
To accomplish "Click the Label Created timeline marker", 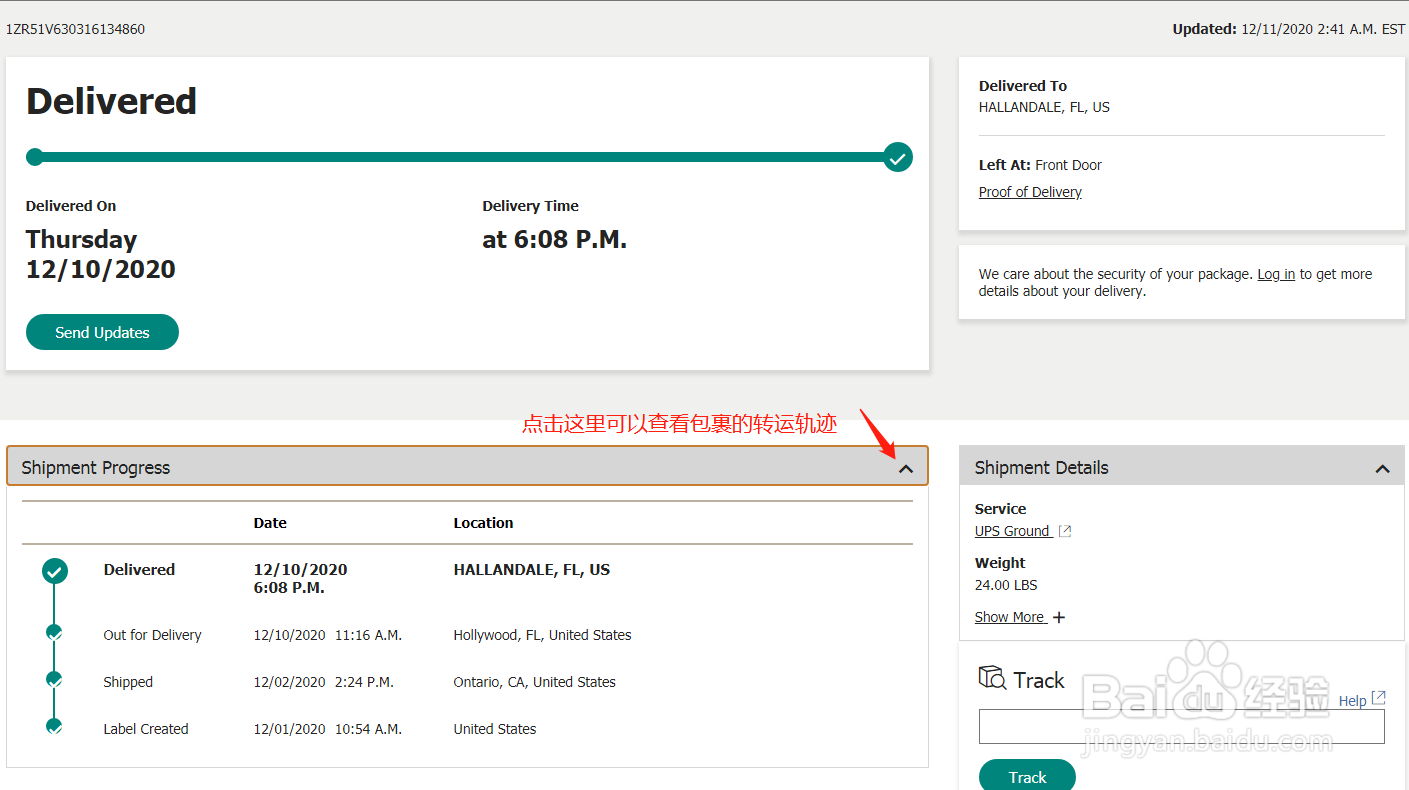I will tap(54, 727).
